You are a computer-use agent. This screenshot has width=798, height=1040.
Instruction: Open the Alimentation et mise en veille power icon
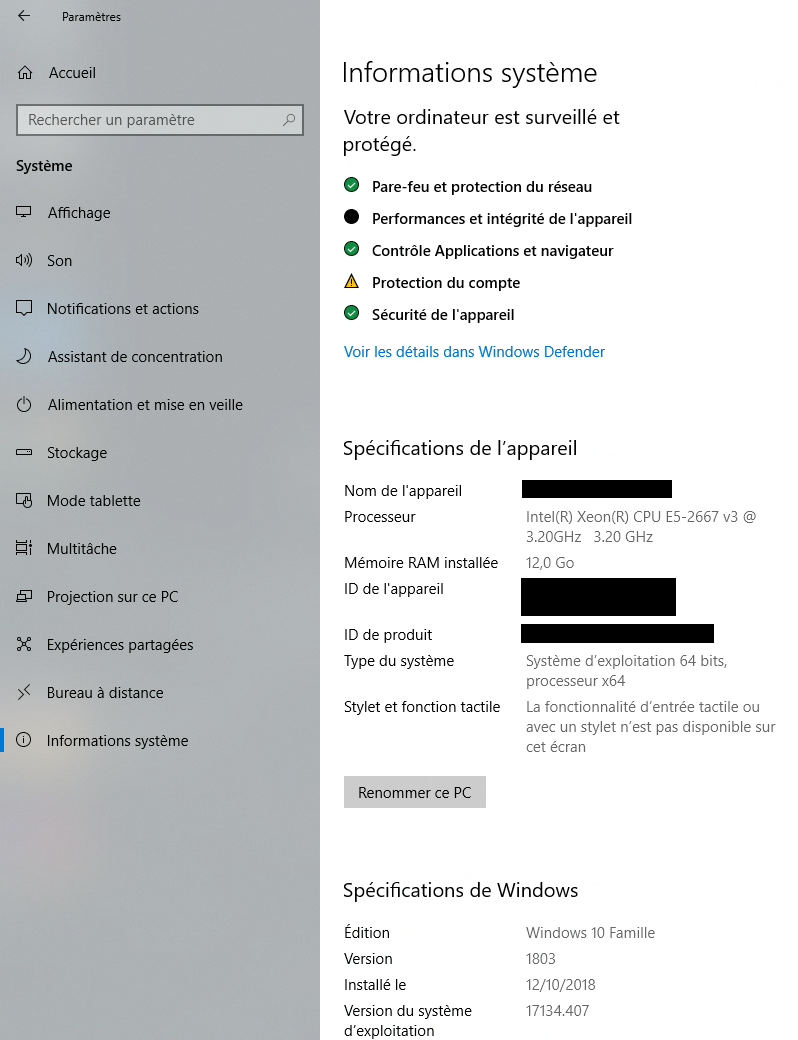pyautogui.click(x=24, y=405)
